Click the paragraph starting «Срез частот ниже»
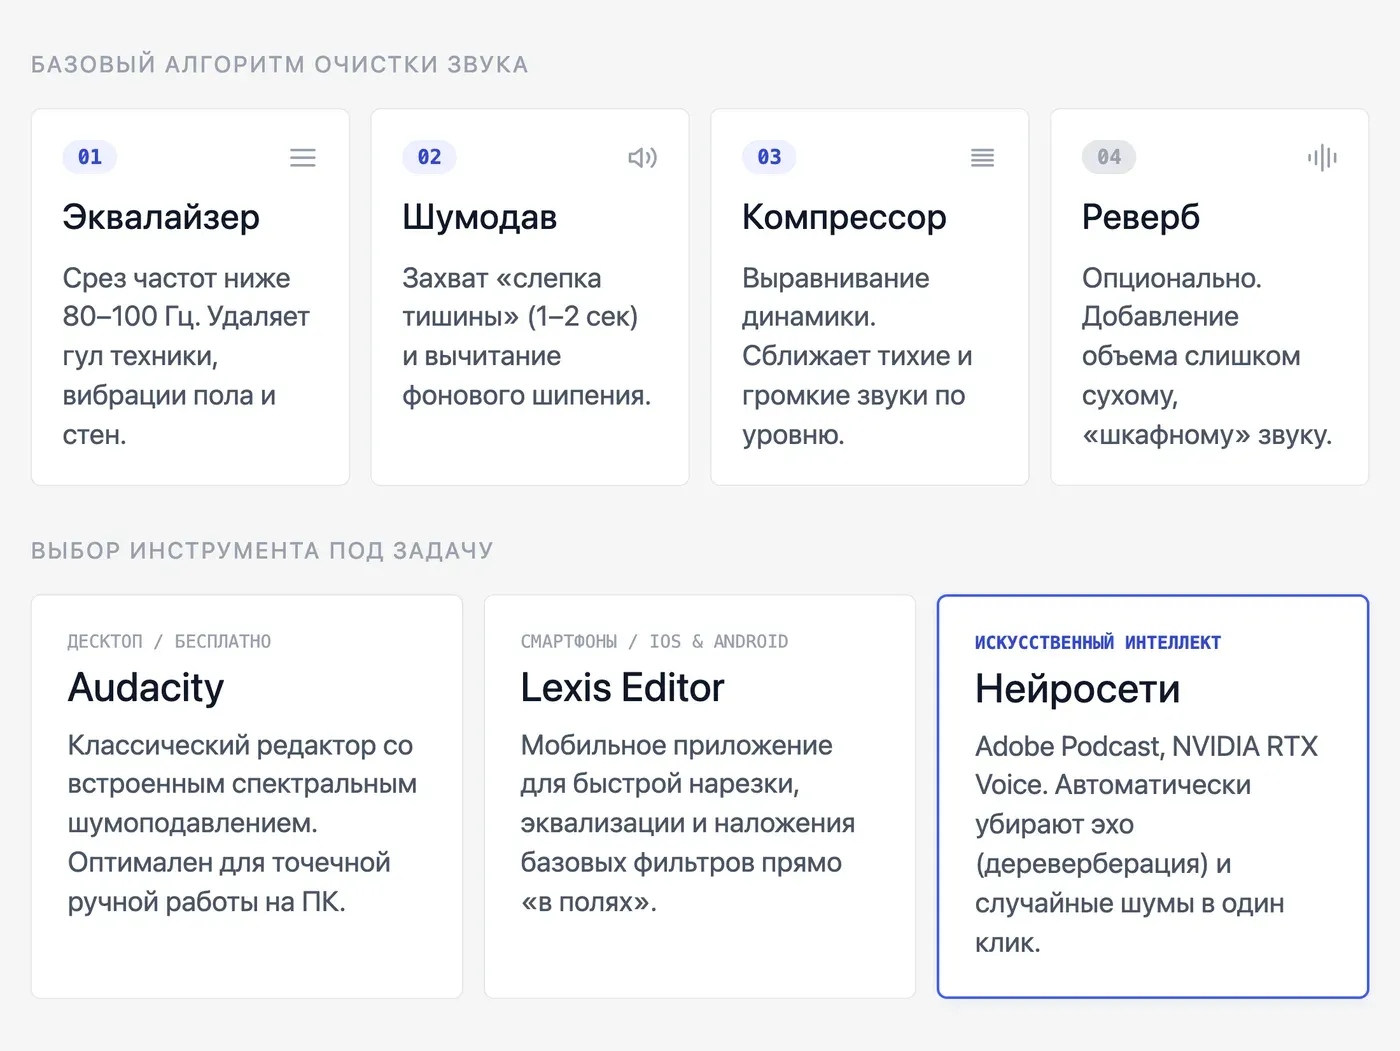1400x1051 pixels. [x=187, y=356]
